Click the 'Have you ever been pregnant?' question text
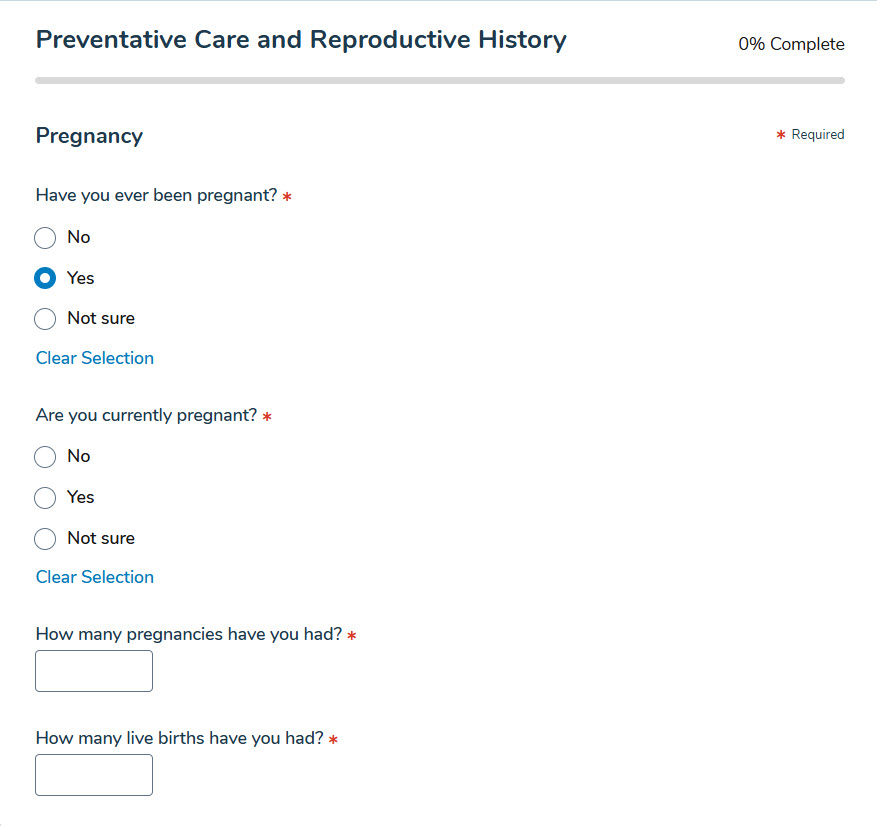877x826 pixels. tap(156, 196)
